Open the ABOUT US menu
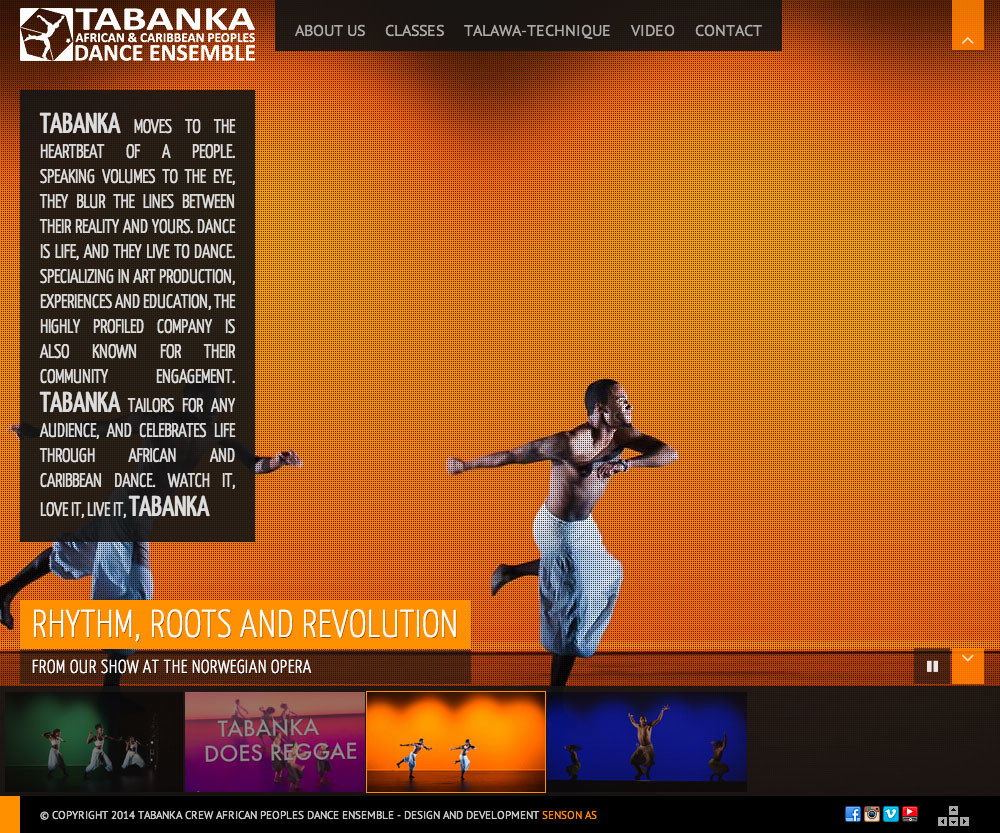 pos(330,31)
